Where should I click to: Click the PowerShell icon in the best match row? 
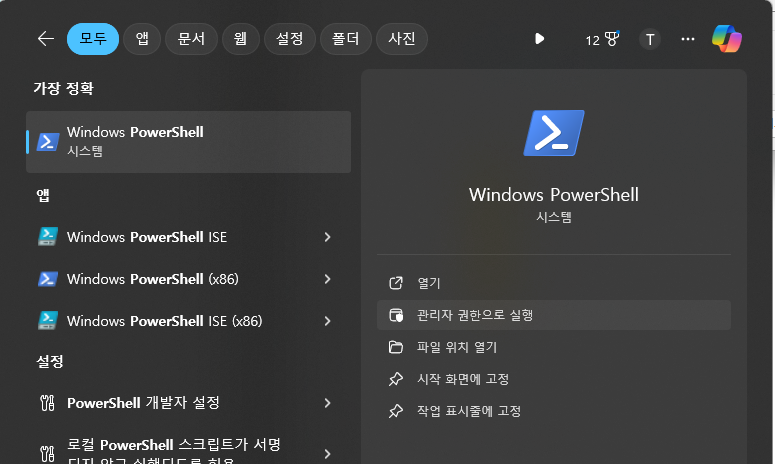48,142
